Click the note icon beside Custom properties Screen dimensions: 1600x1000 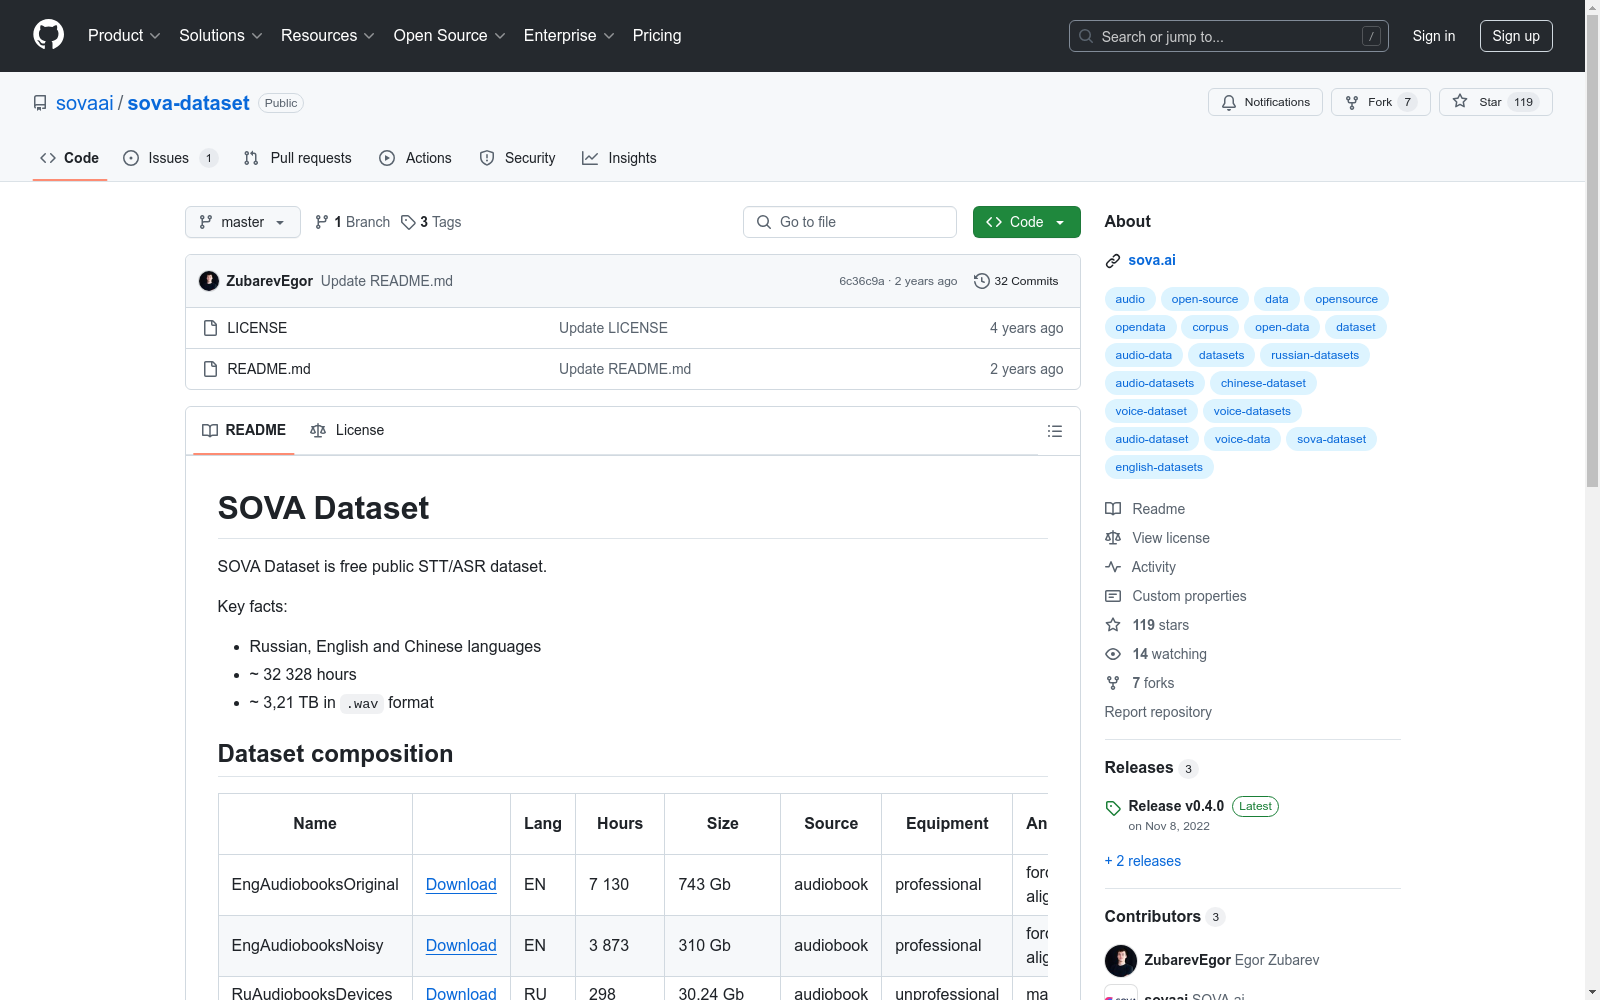point(1113,596)
